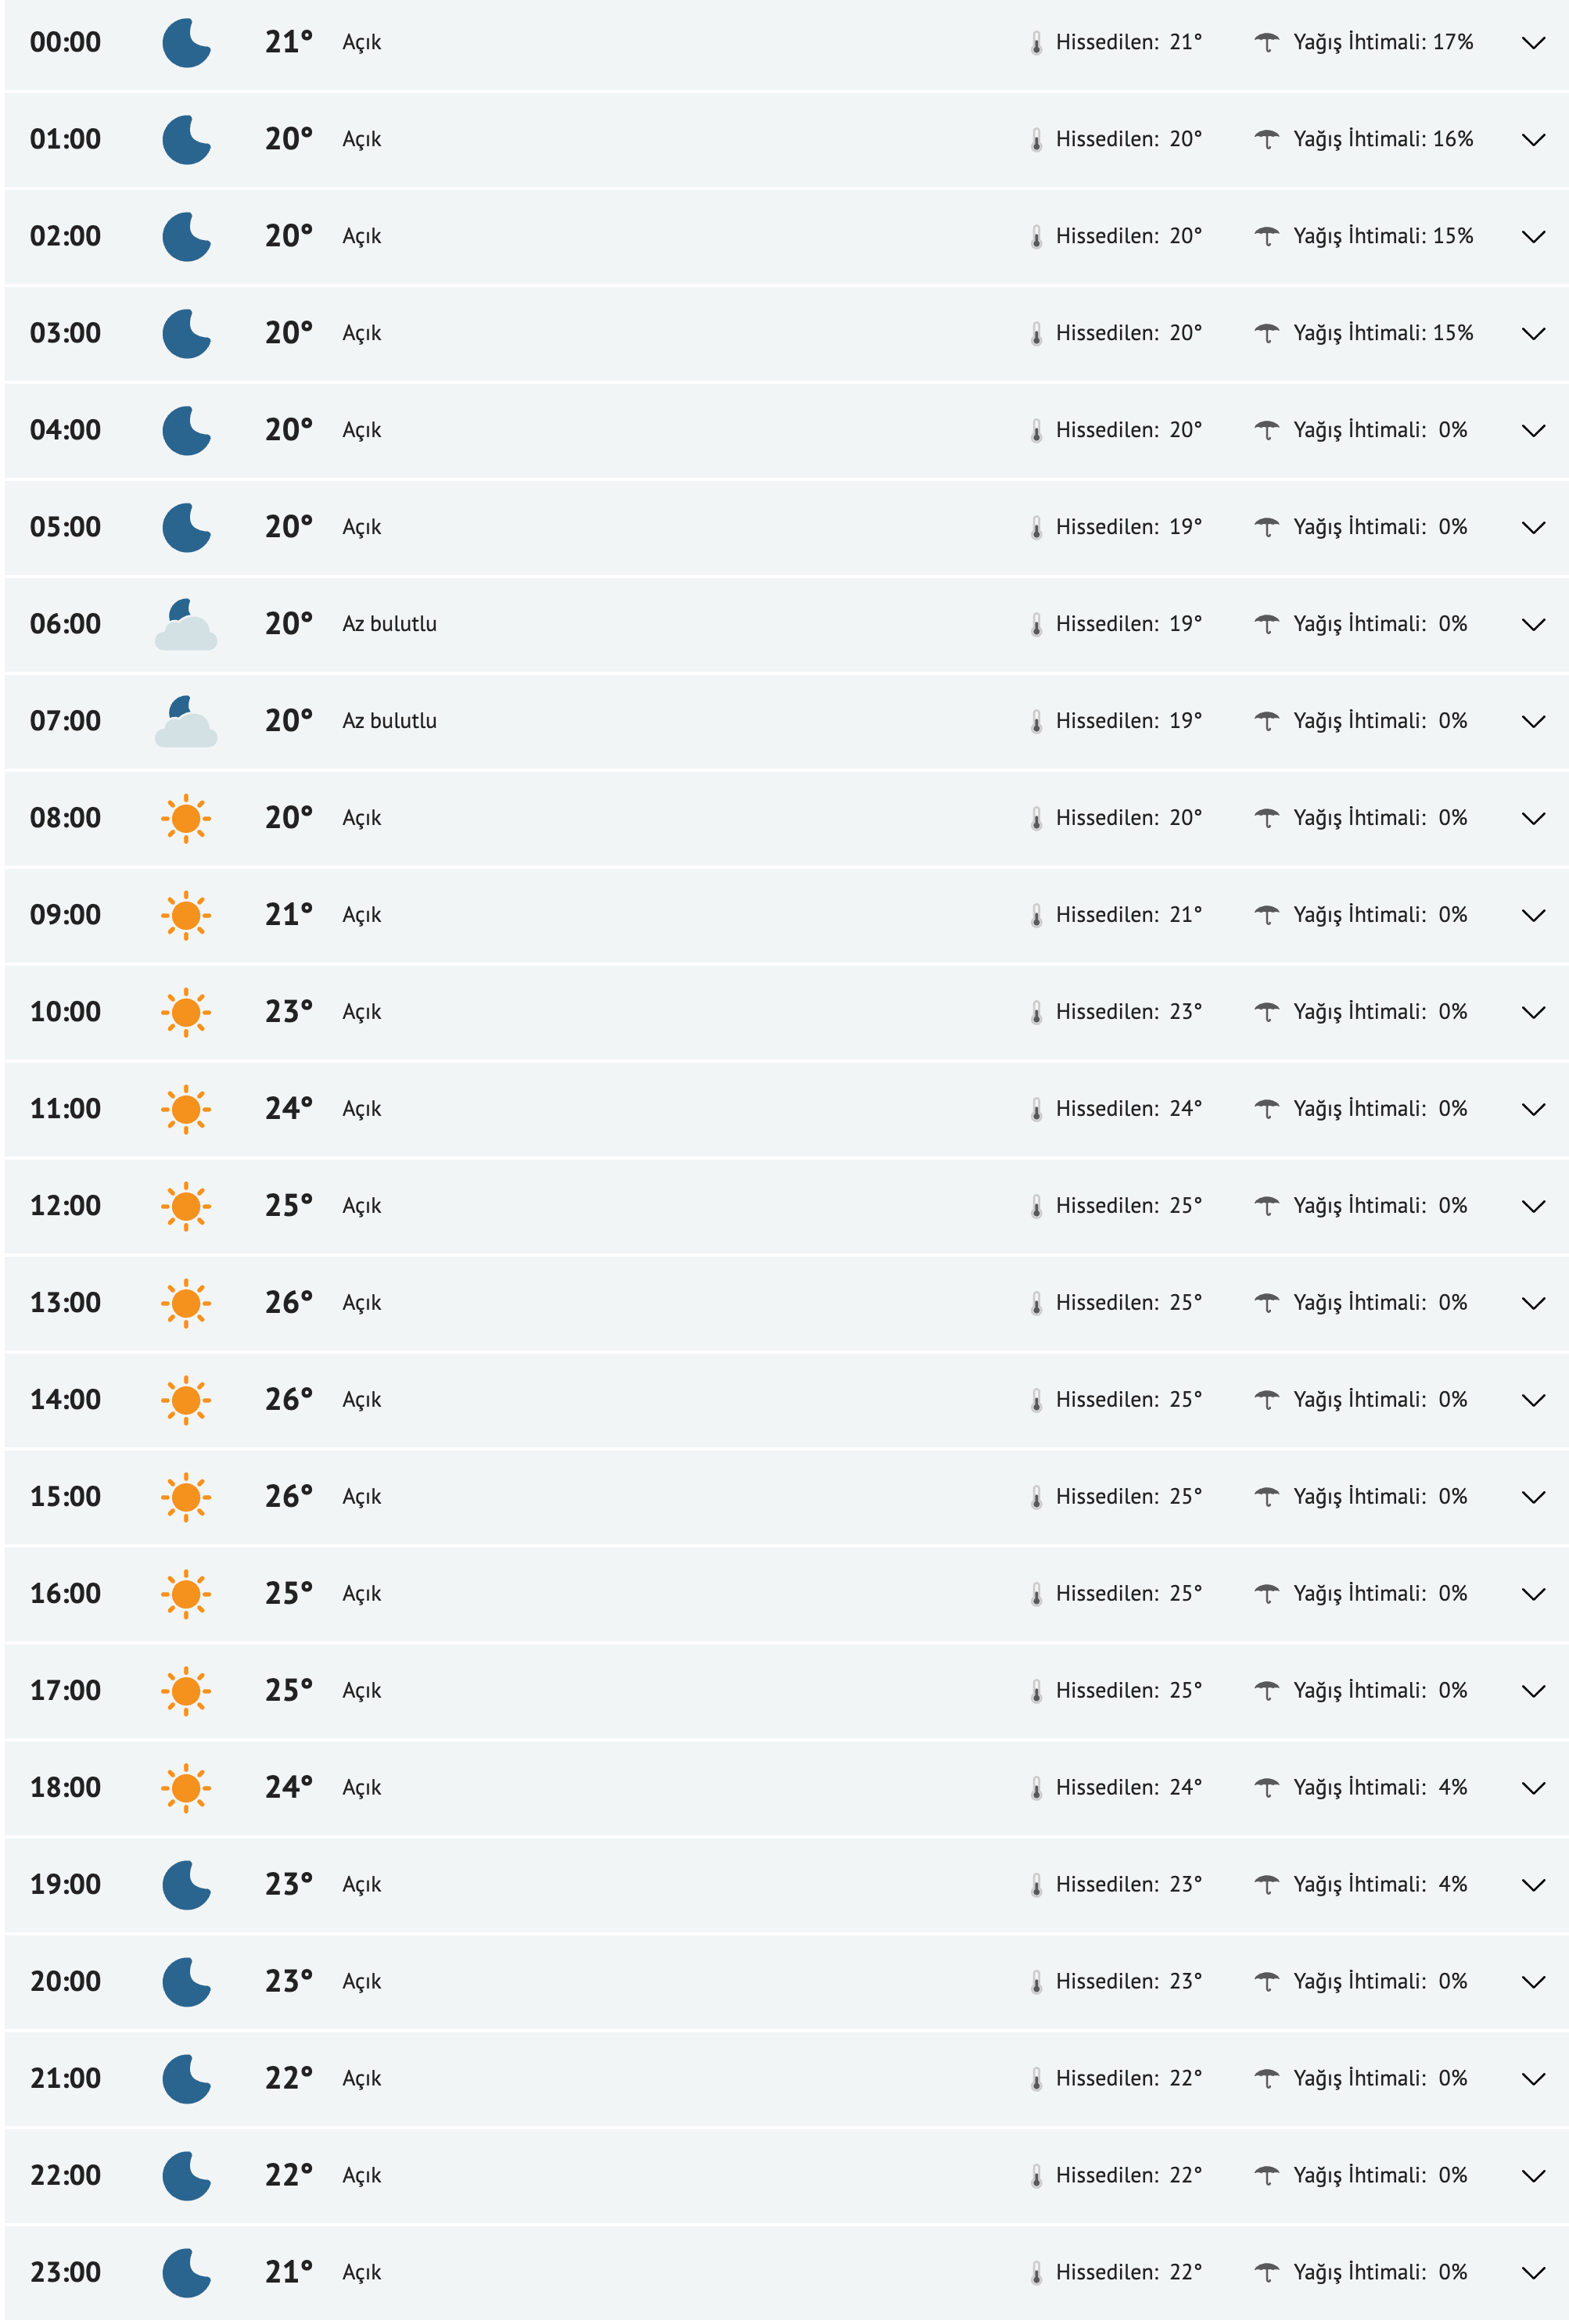Click the 26° temperature at 15:00
The height and width of the screenshot is (2324, 1569).
click(x=288, y=1497)
